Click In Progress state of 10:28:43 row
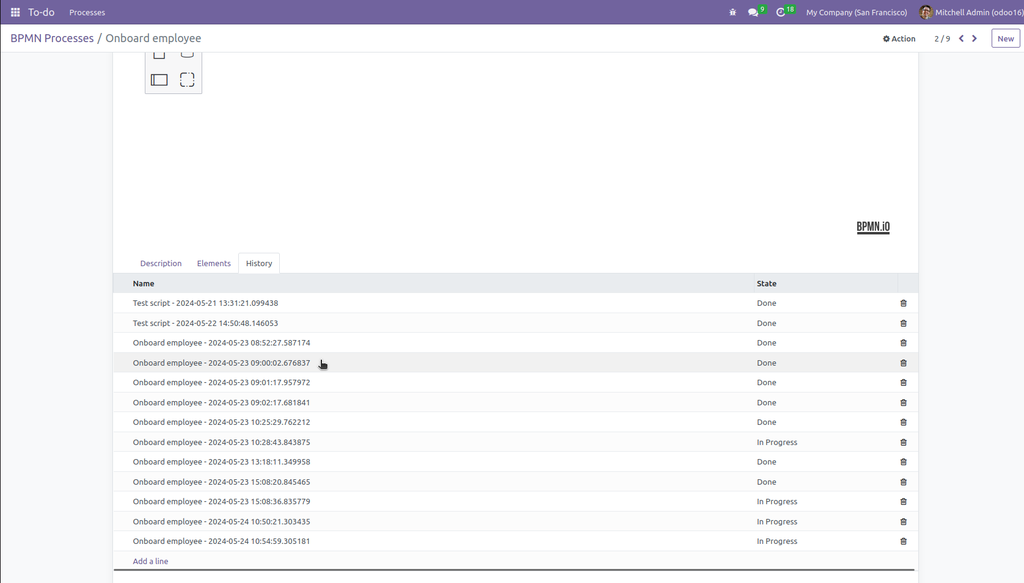Image resolution: width=1024 pixels, height=583 pixels. point(777,443)
